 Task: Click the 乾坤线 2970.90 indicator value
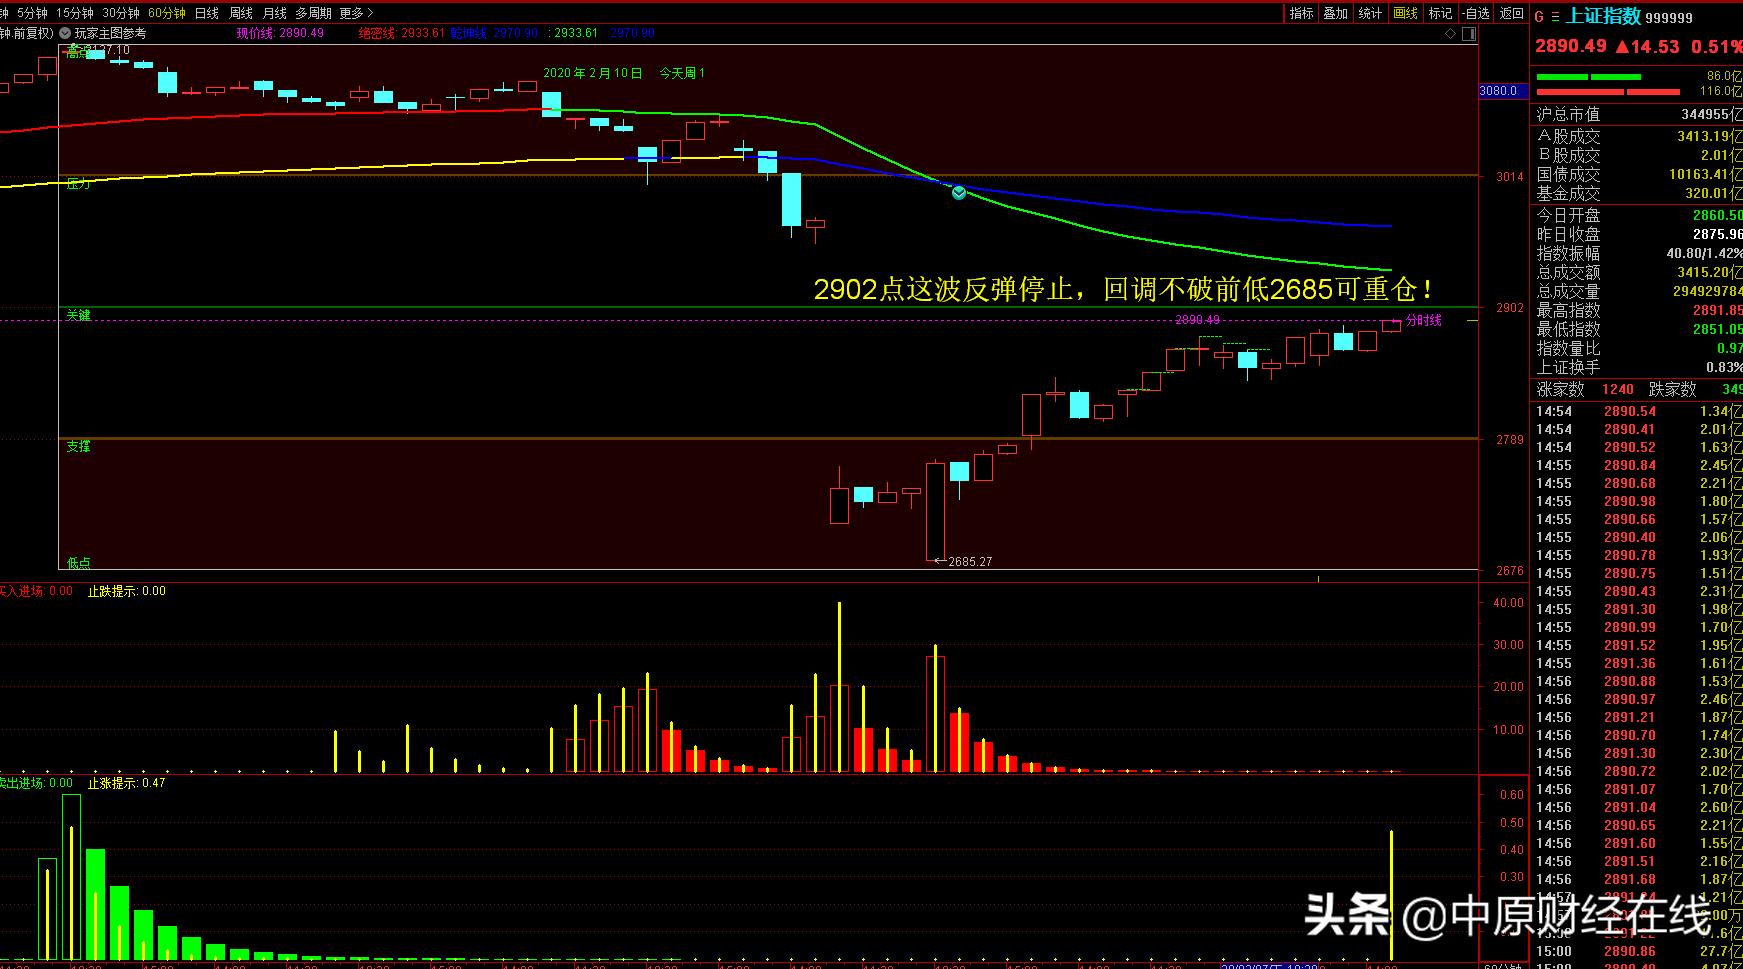tap(494, 33)
